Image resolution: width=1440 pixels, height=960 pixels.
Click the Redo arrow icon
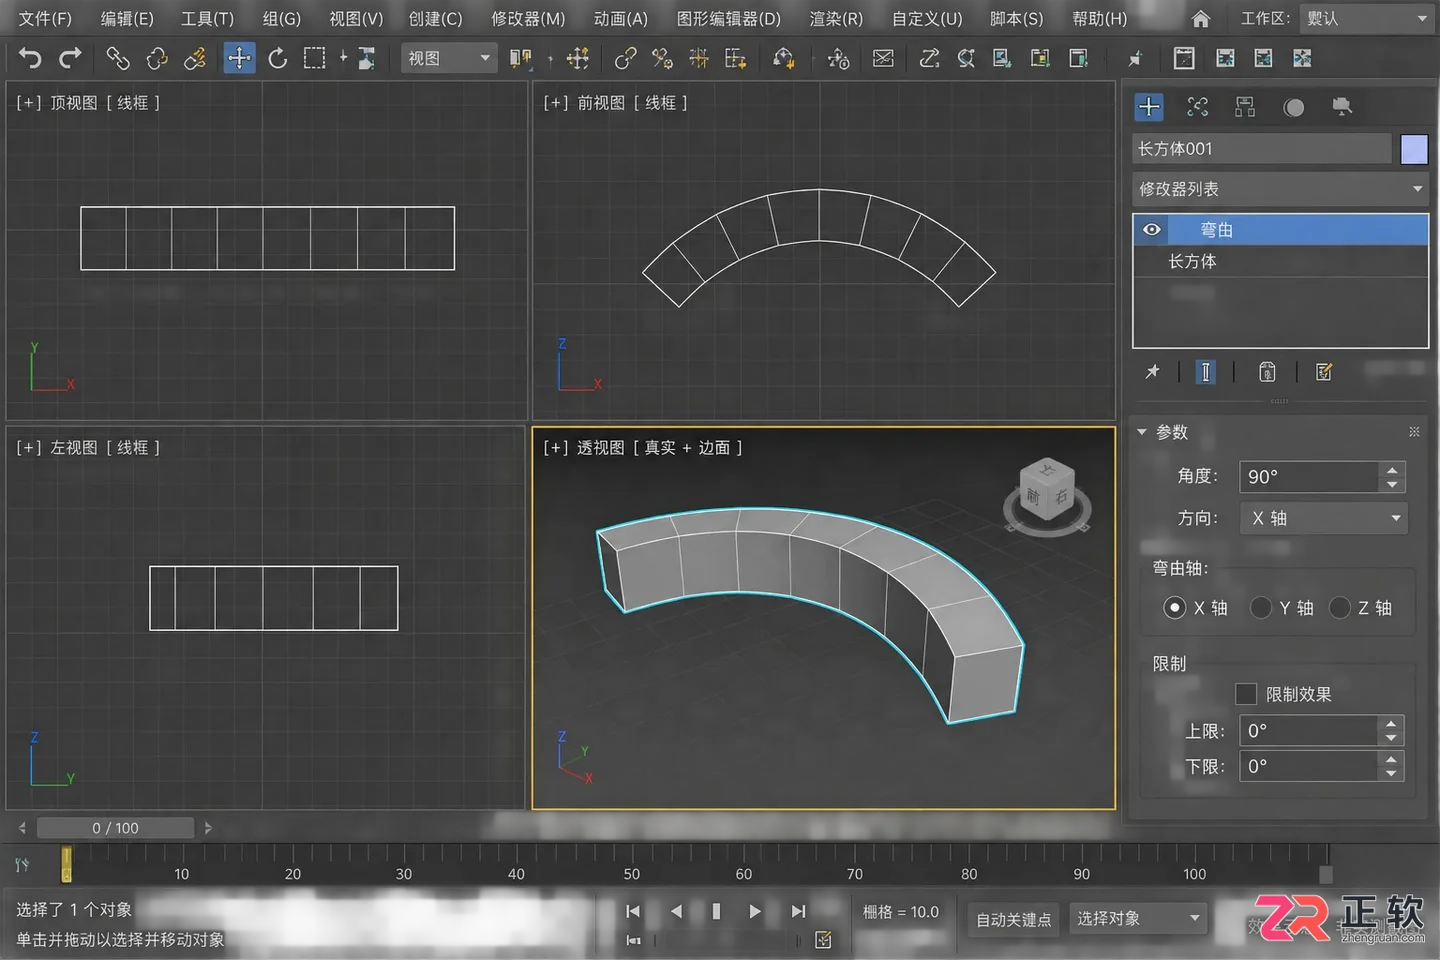coord(70,59)
